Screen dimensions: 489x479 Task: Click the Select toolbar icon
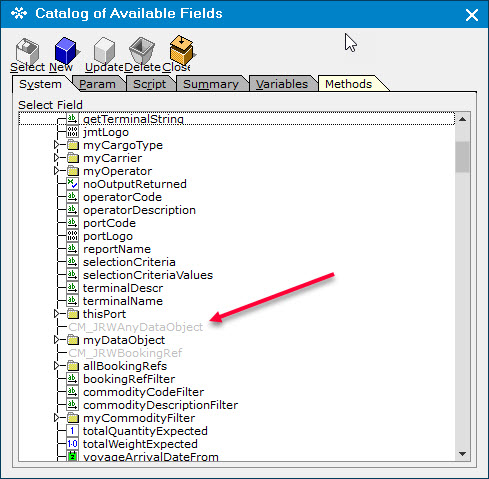pyautogui.click(x=27, y=50)
